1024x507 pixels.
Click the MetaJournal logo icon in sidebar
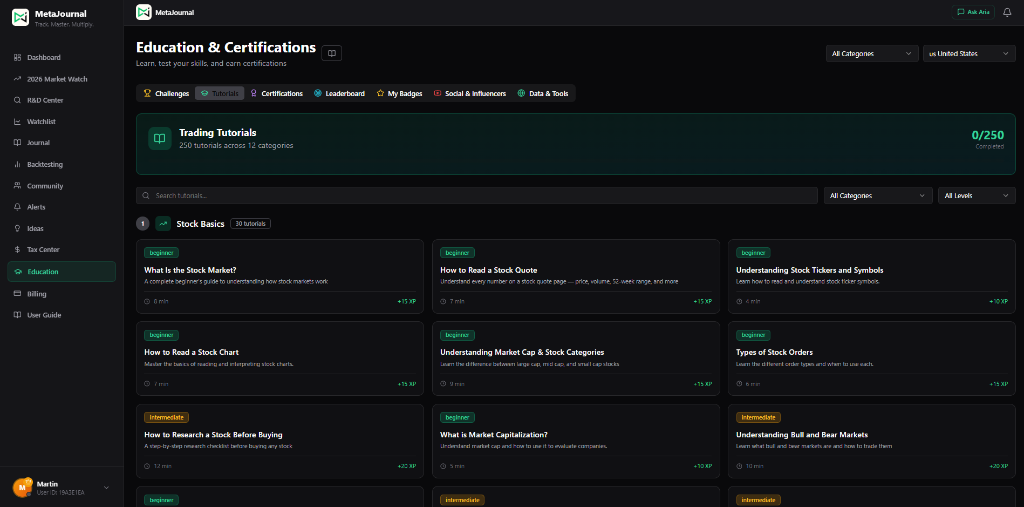(20, 18)
